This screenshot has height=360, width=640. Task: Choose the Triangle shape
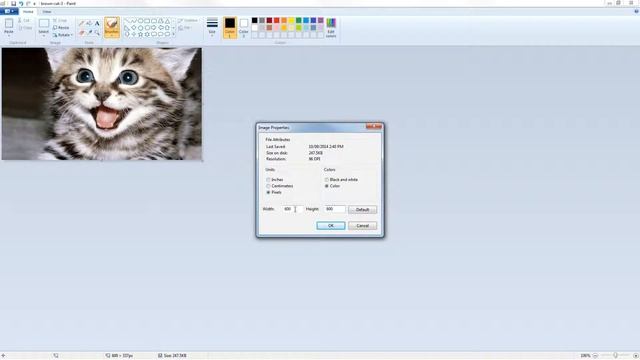click(167, 20)
